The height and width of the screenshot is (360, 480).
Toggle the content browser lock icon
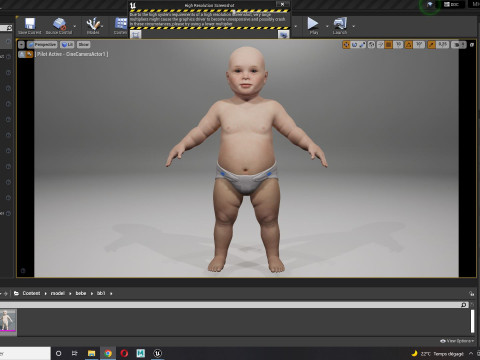click(x=471, y=294)
